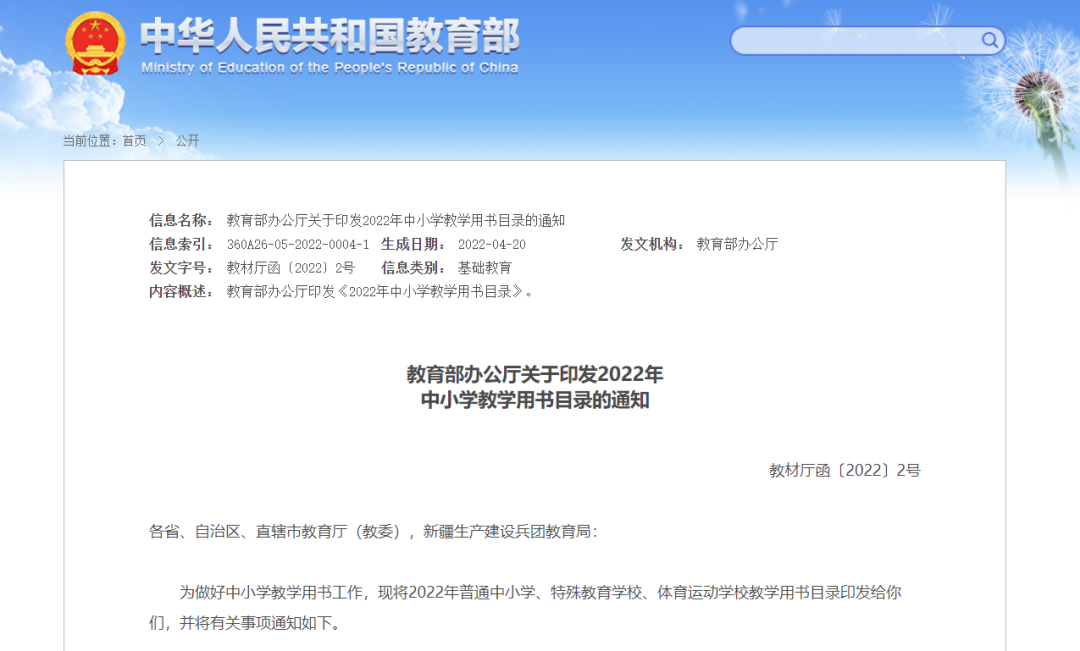The width and height of the screenshot is (1080, 651).
Task: Click the 当前位置 label
Action: 90,141
